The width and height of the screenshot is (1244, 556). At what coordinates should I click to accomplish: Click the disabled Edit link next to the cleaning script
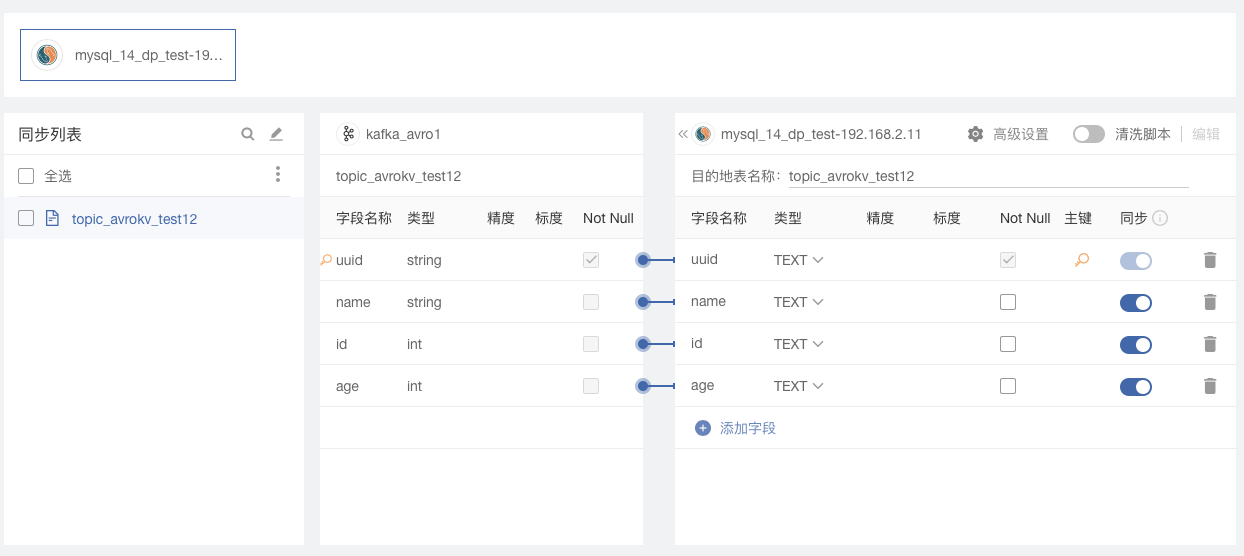1206,134
